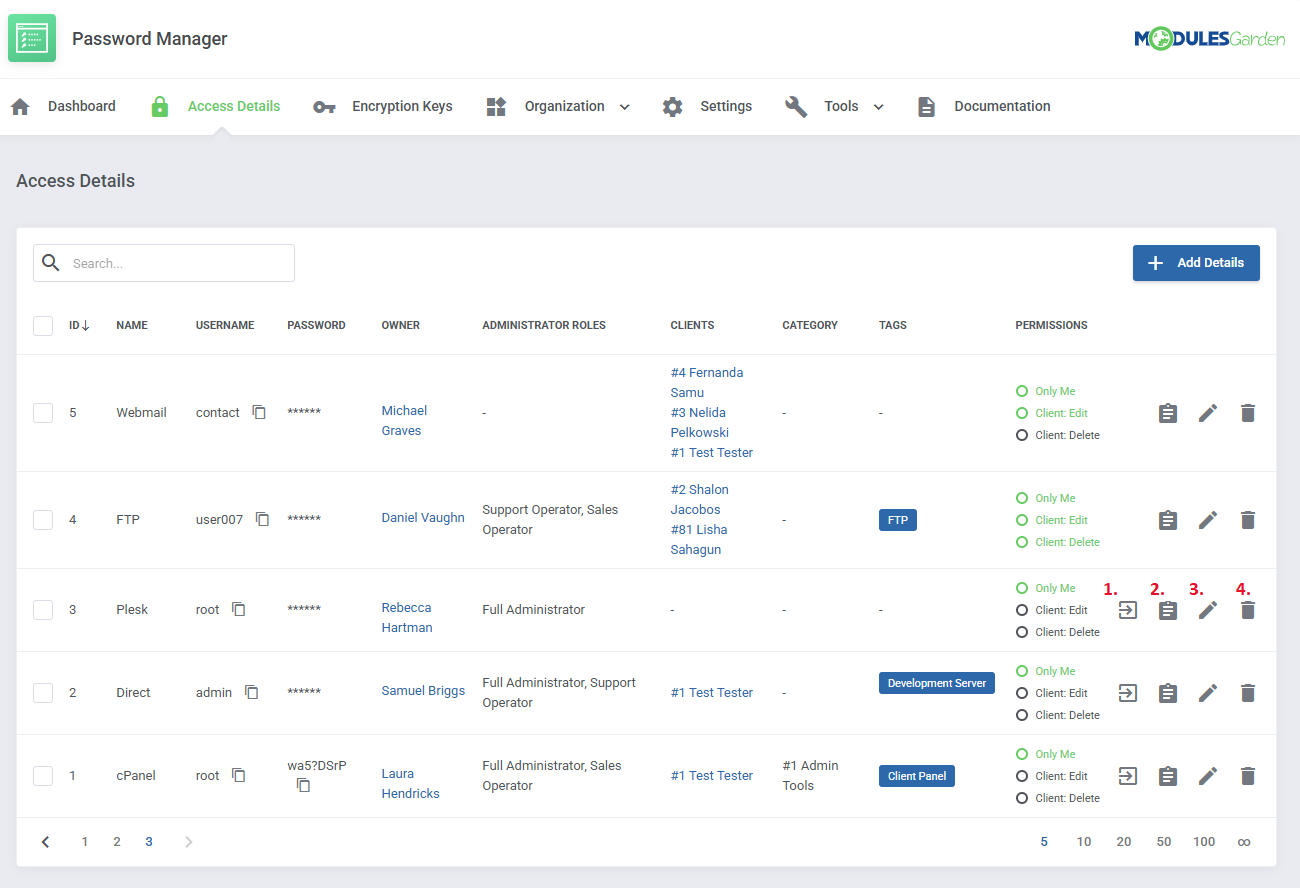This screenshot has width=1300, height=888.
Task: Open client #81 Lisha Sahagun link
Action: coord(699,540)
